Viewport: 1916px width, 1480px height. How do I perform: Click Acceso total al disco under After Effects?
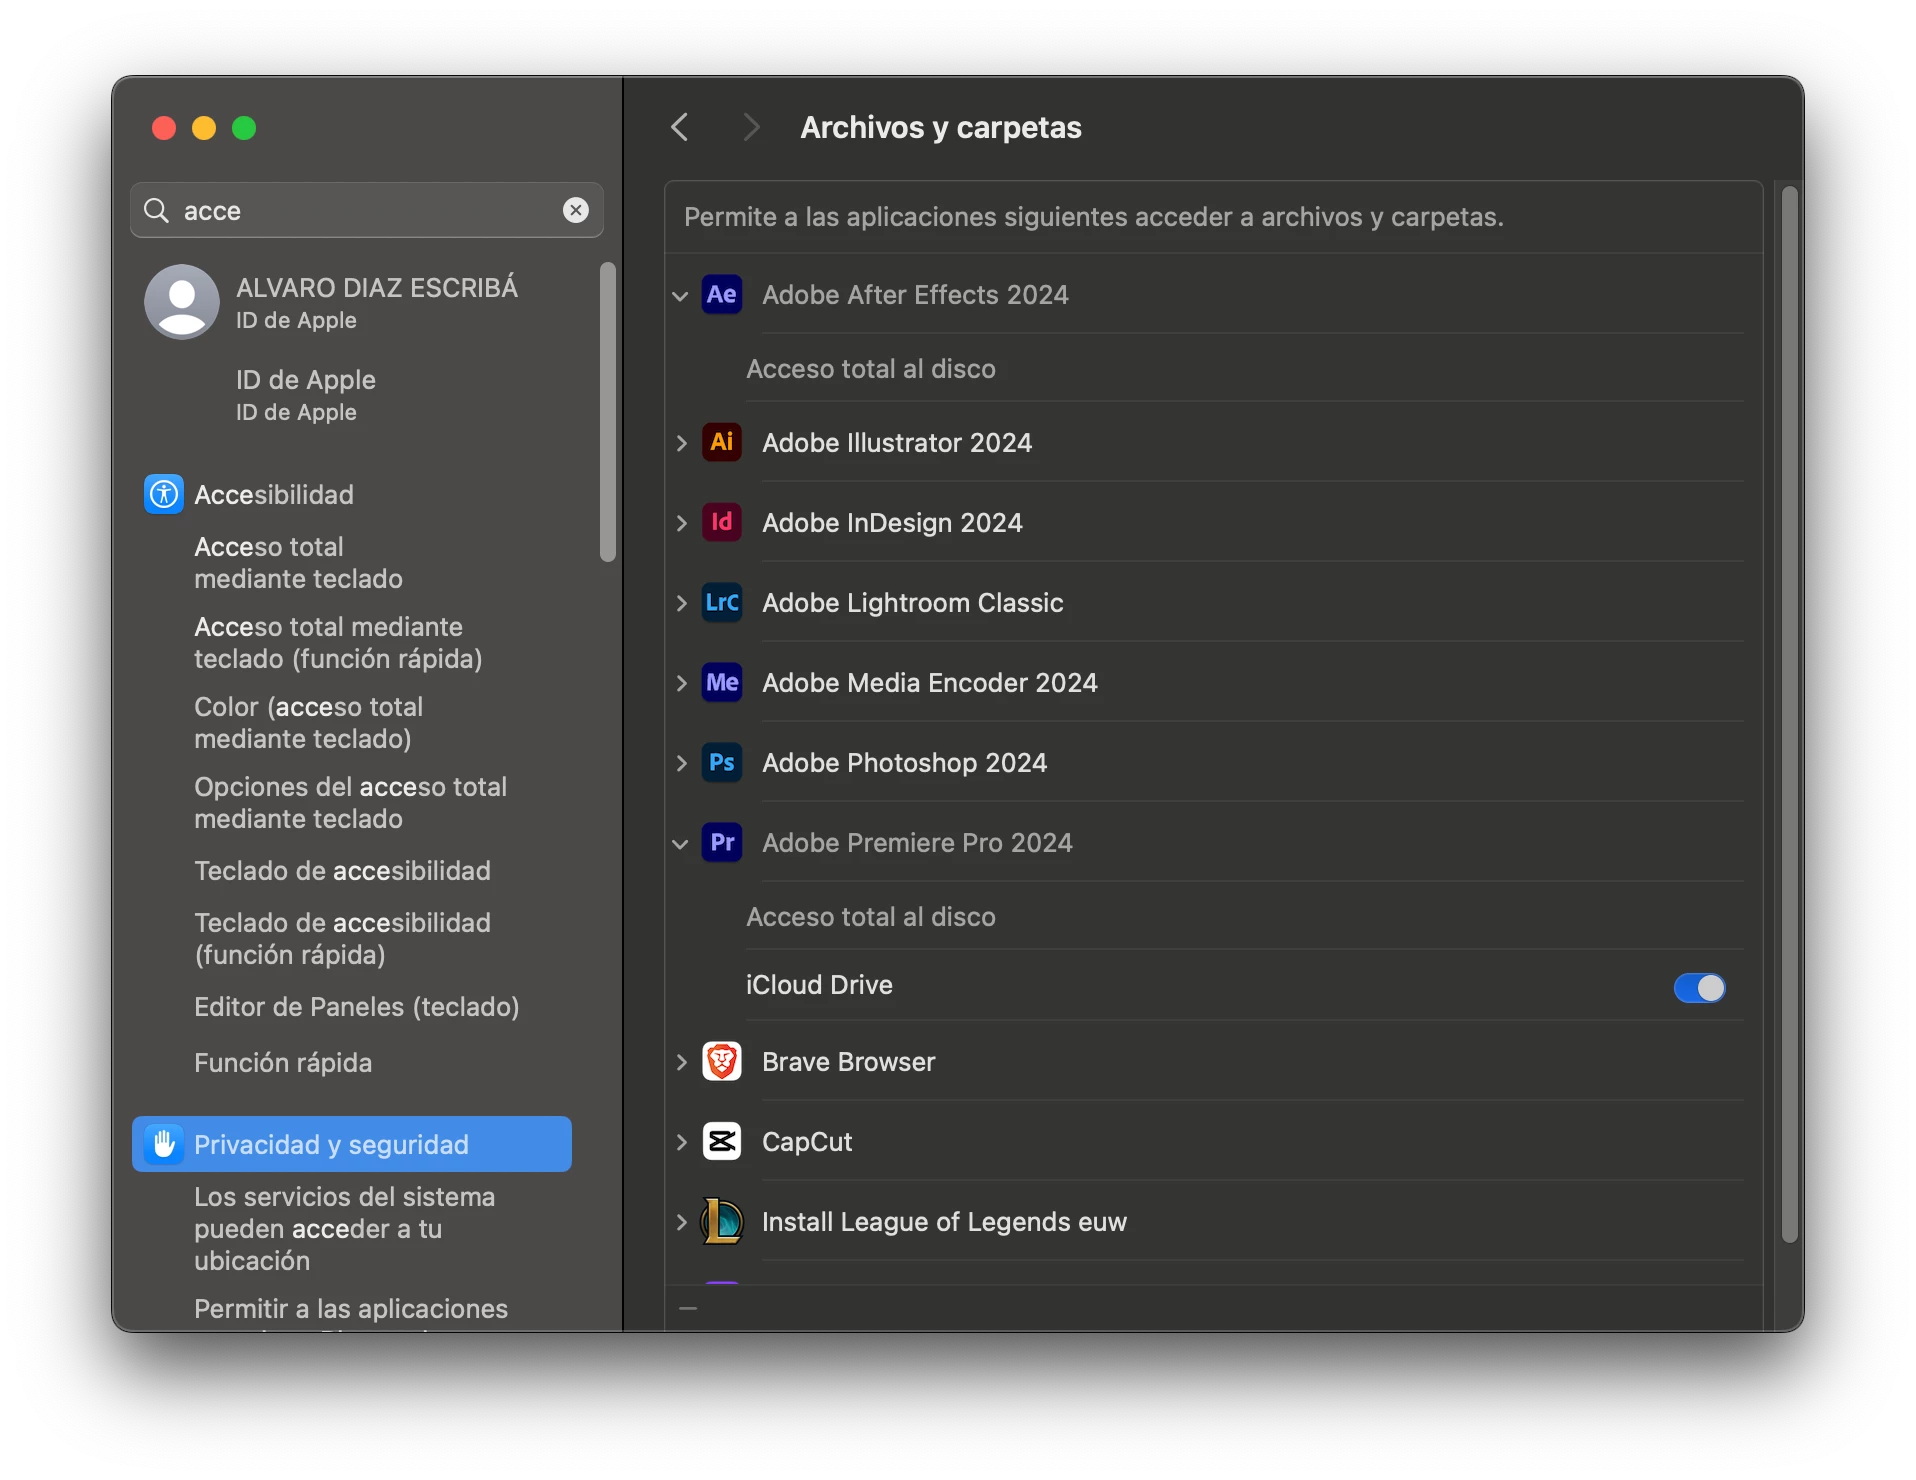coord(871,369)
